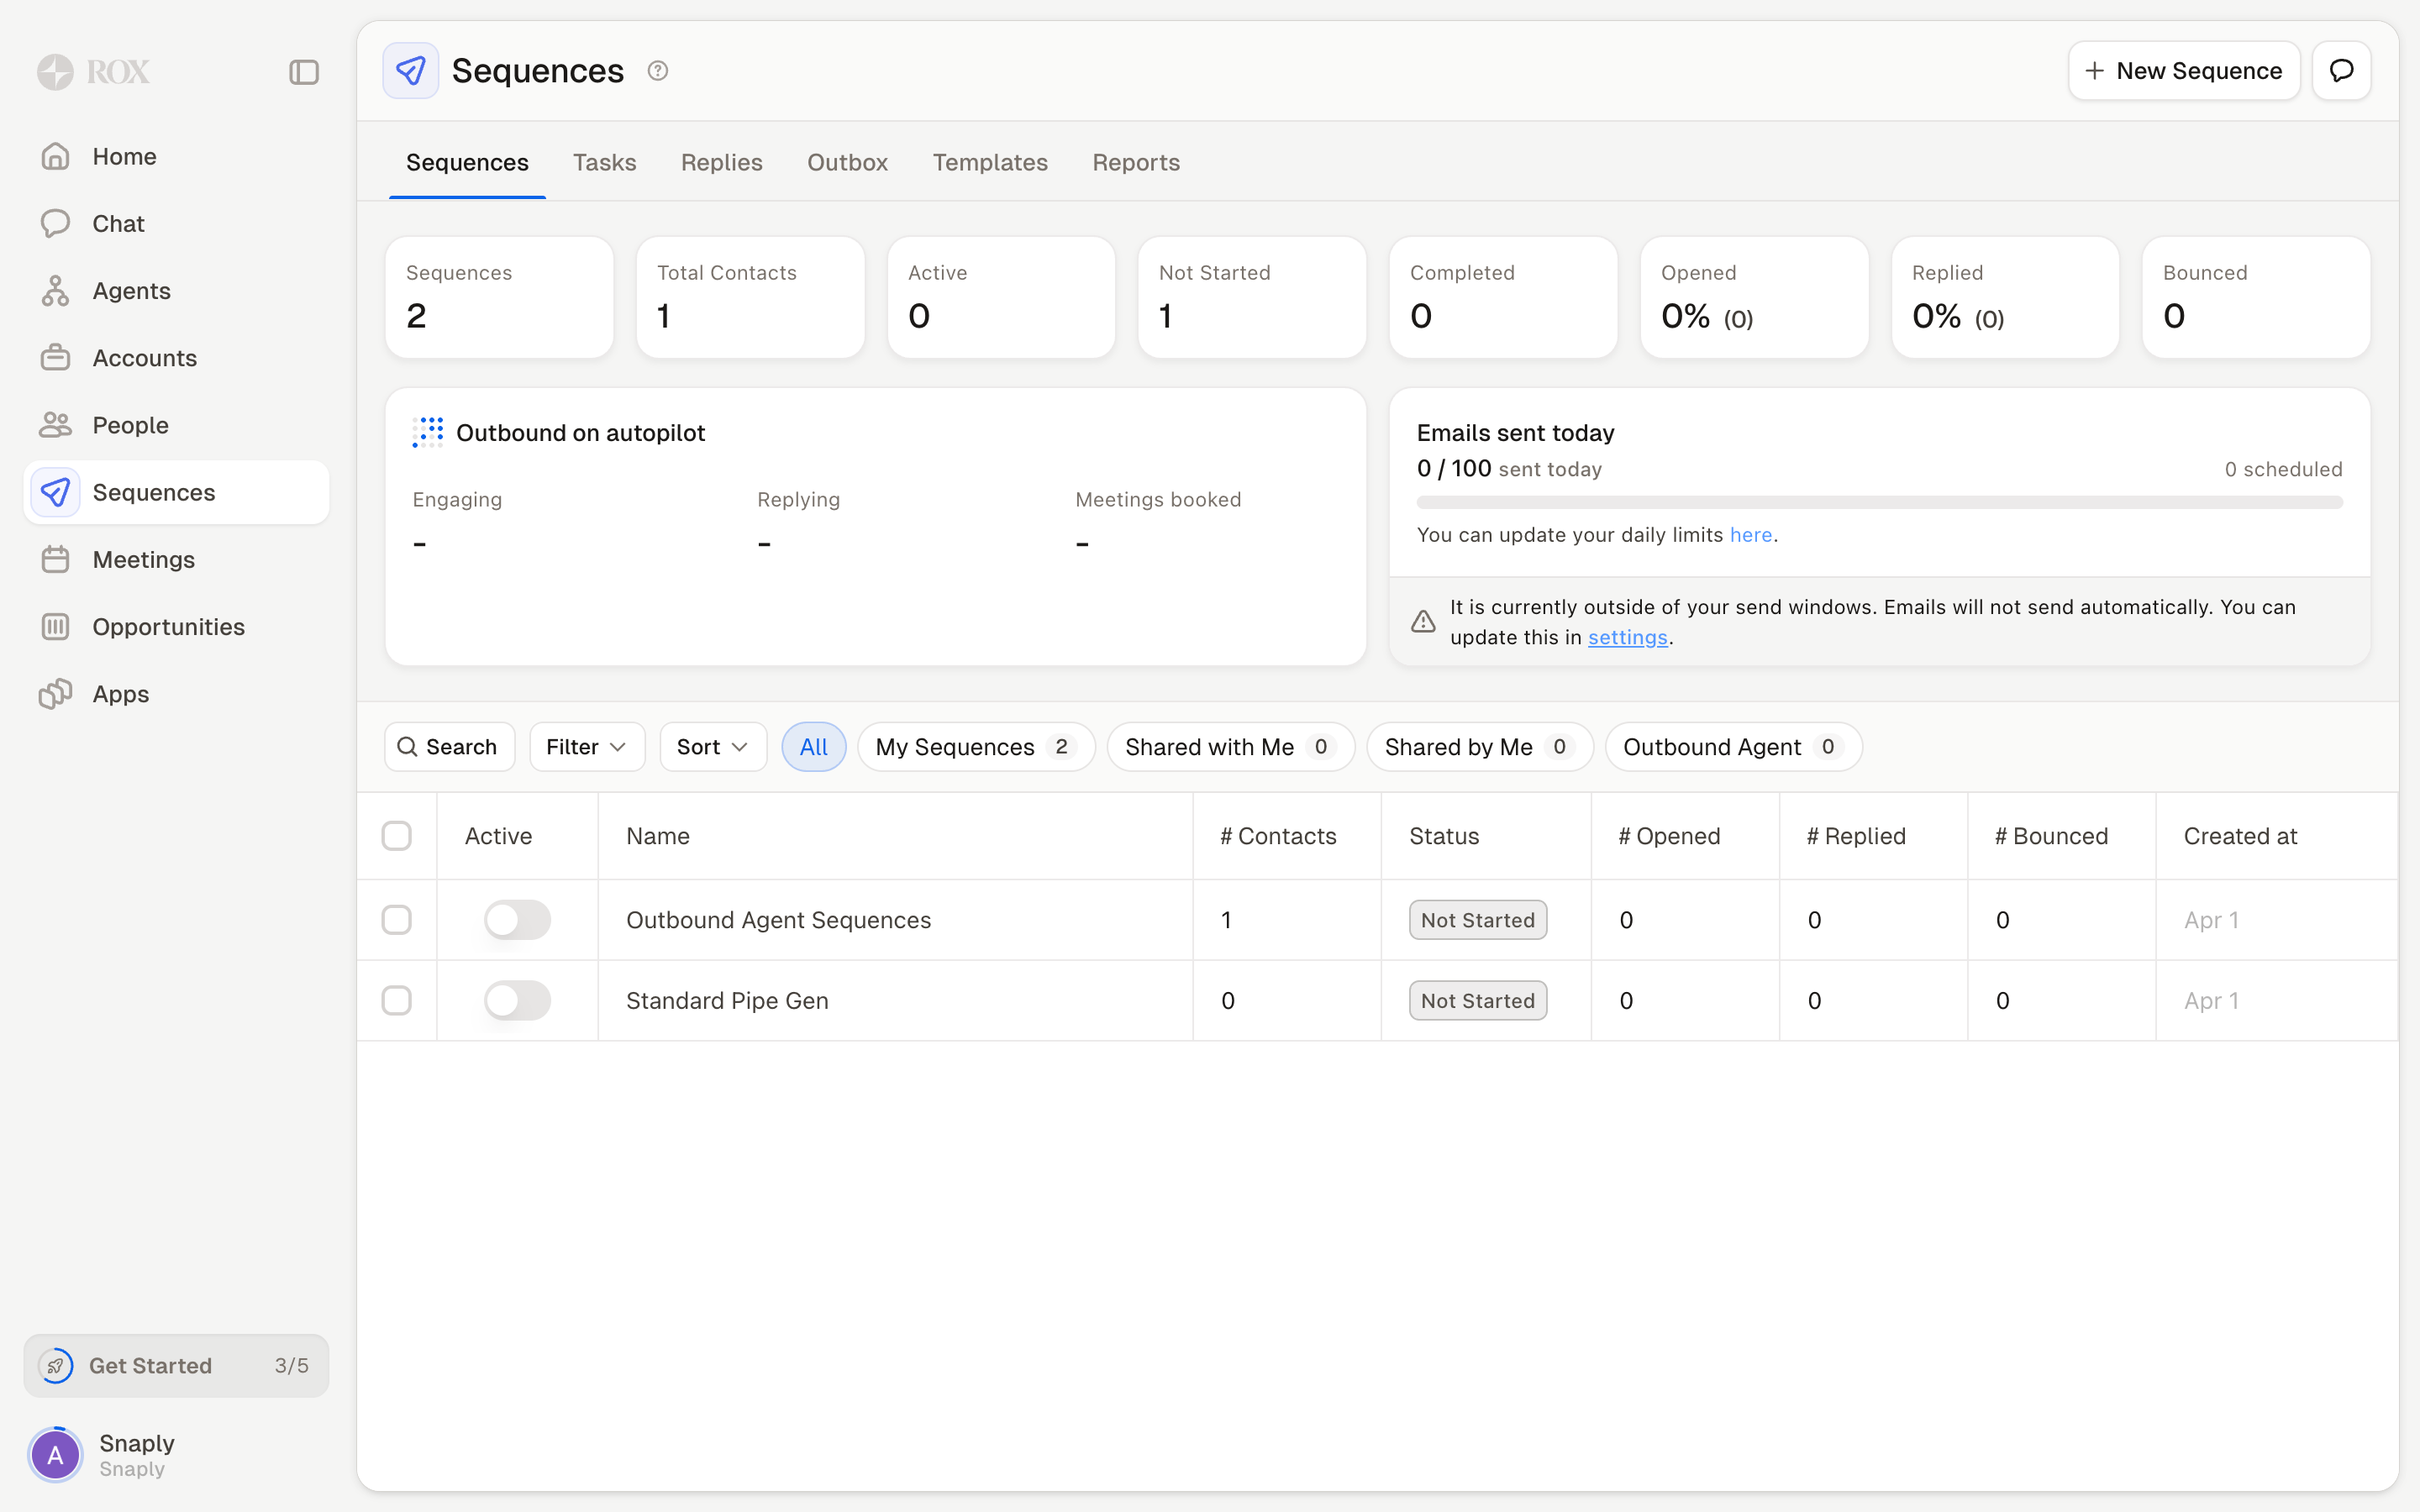
Task: Collapse the sidebar with the panel icon
Action: (x=304, y=72)
